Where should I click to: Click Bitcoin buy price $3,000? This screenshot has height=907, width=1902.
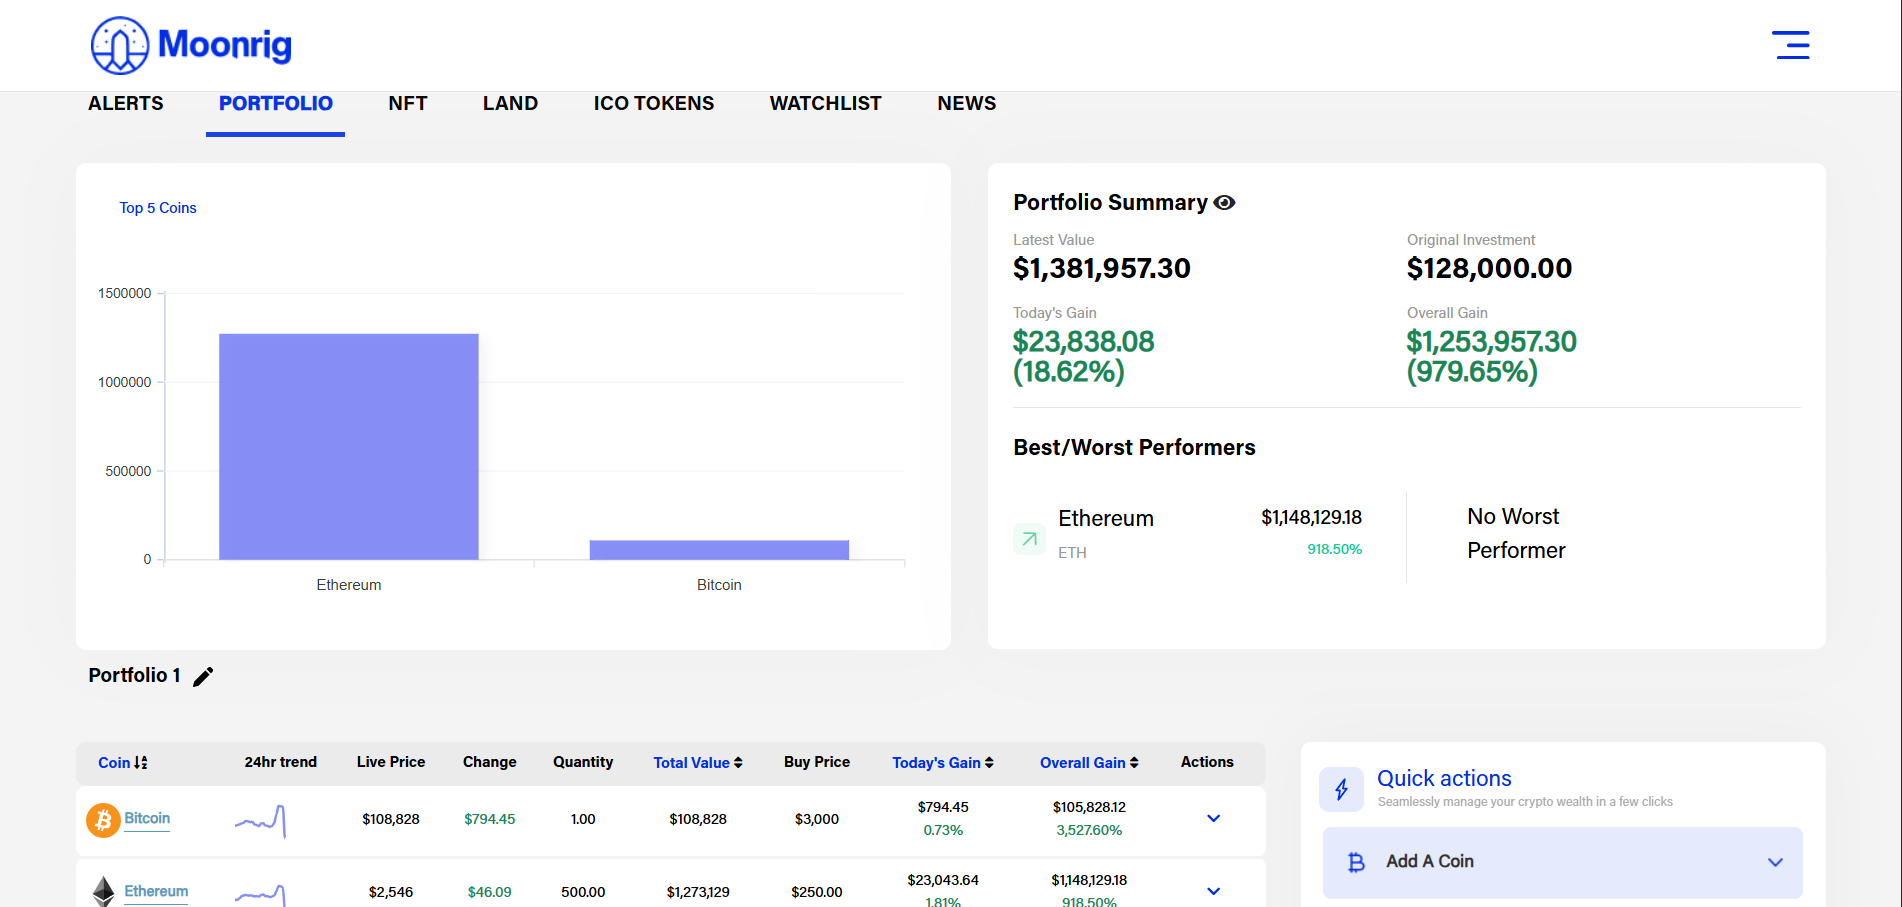(817, 819)
